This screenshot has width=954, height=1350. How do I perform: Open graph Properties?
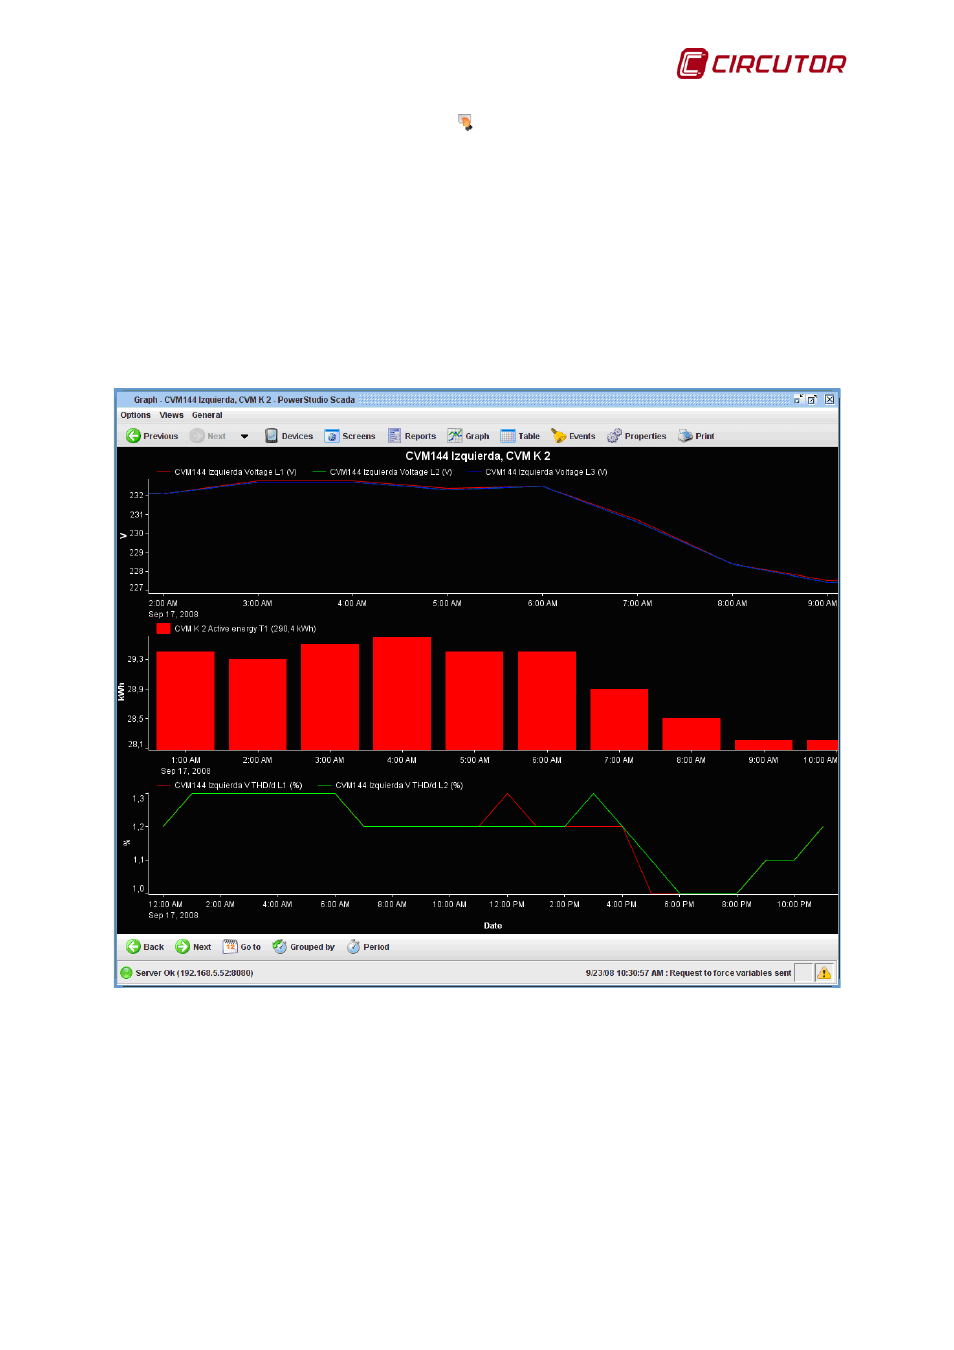tap(637, 436)
